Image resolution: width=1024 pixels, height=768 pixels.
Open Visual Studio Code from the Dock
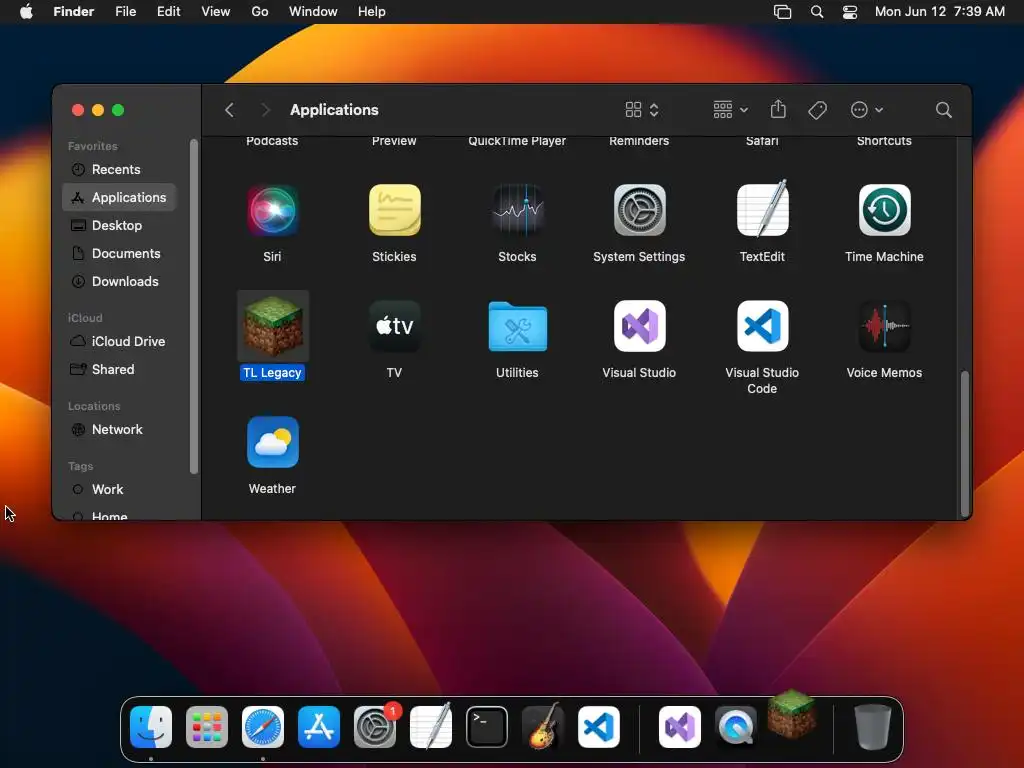click(599, 727)
